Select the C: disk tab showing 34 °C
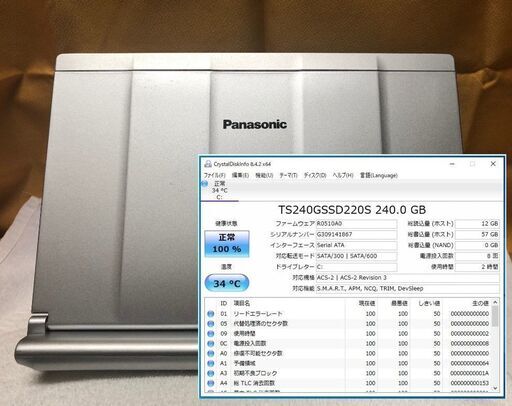 point(220,191)
